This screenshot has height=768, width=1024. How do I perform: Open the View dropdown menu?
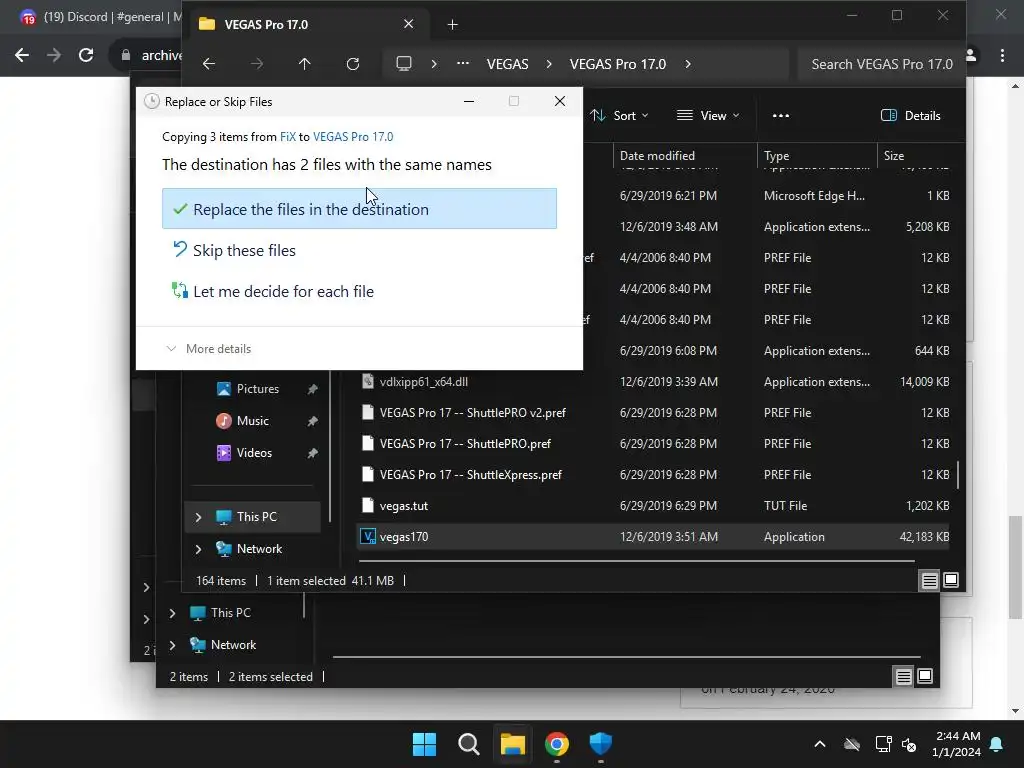pyautogui.click(x=708, y=116)
